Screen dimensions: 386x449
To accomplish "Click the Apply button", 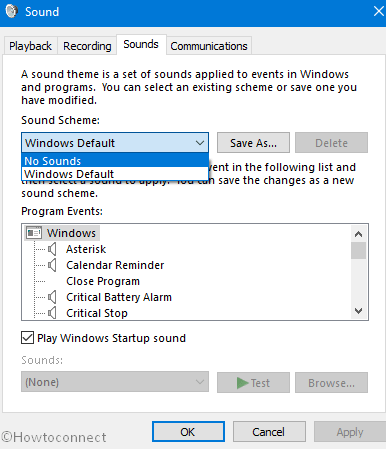I will [x=350, y=432].
